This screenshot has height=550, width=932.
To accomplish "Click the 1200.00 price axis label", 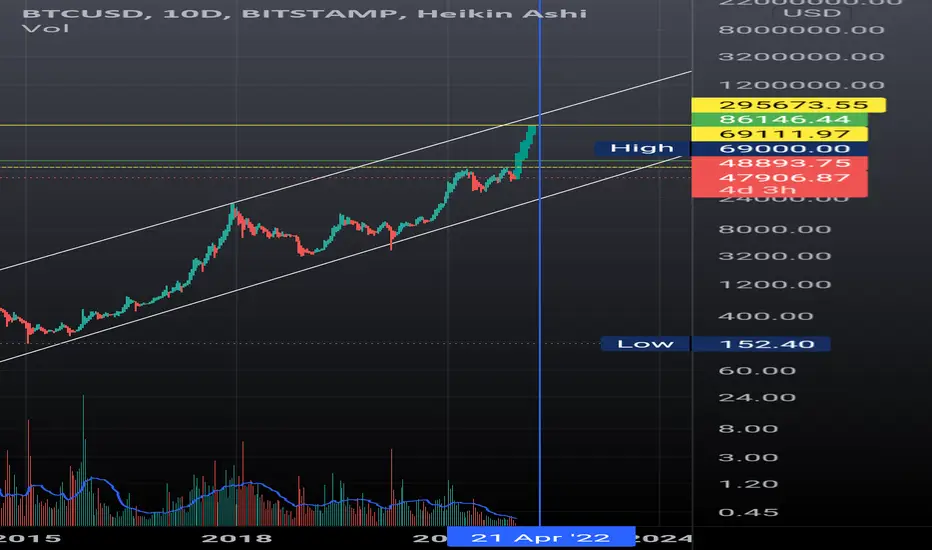I will (774, 284).
